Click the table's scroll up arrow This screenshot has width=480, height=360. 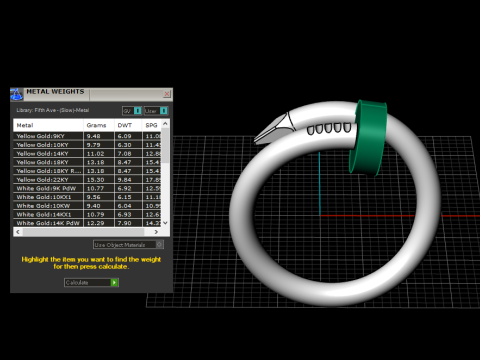pyautogui.click(x=165, y=124)
